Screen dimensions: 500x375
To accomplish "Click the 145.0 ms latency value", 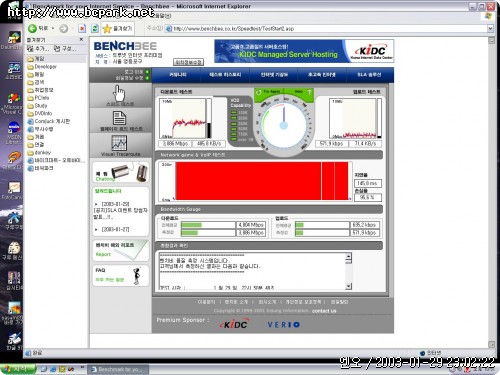I will pos(367,183).
